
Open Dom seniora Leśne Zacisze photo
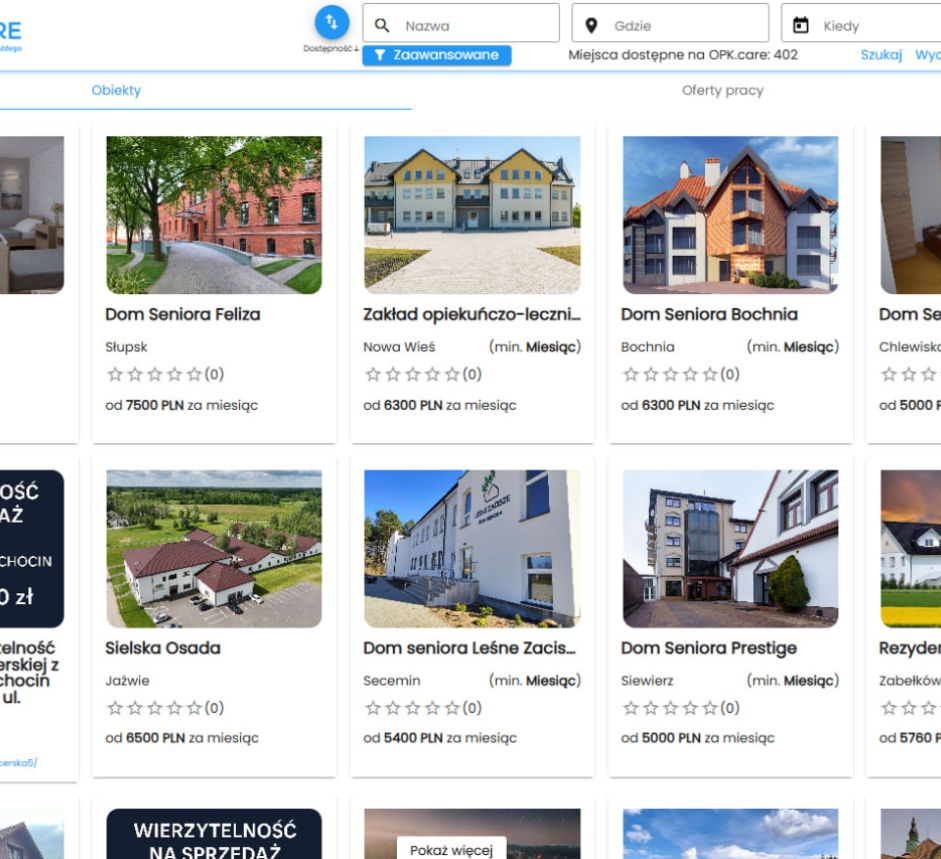pos(472,549)
